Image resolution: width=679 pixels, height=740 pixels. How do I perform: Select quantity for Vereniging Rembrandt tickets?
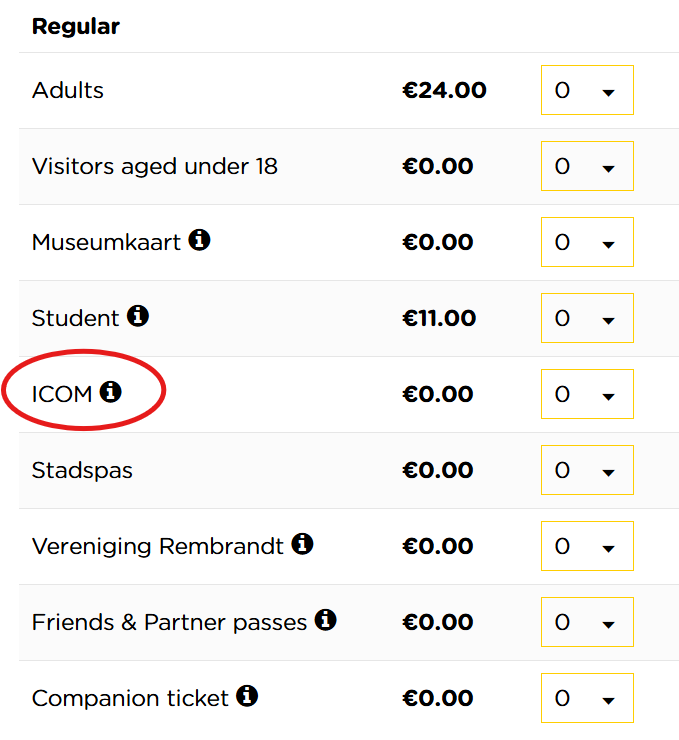[x=587, y=547]
